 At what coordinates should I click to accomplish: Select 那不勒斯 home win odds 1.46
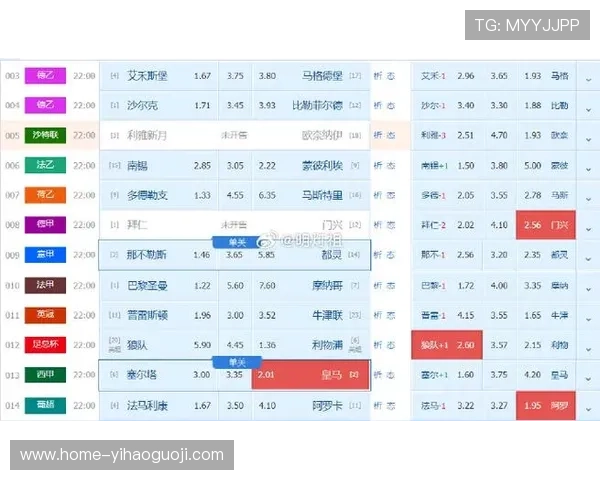point(202,255)
